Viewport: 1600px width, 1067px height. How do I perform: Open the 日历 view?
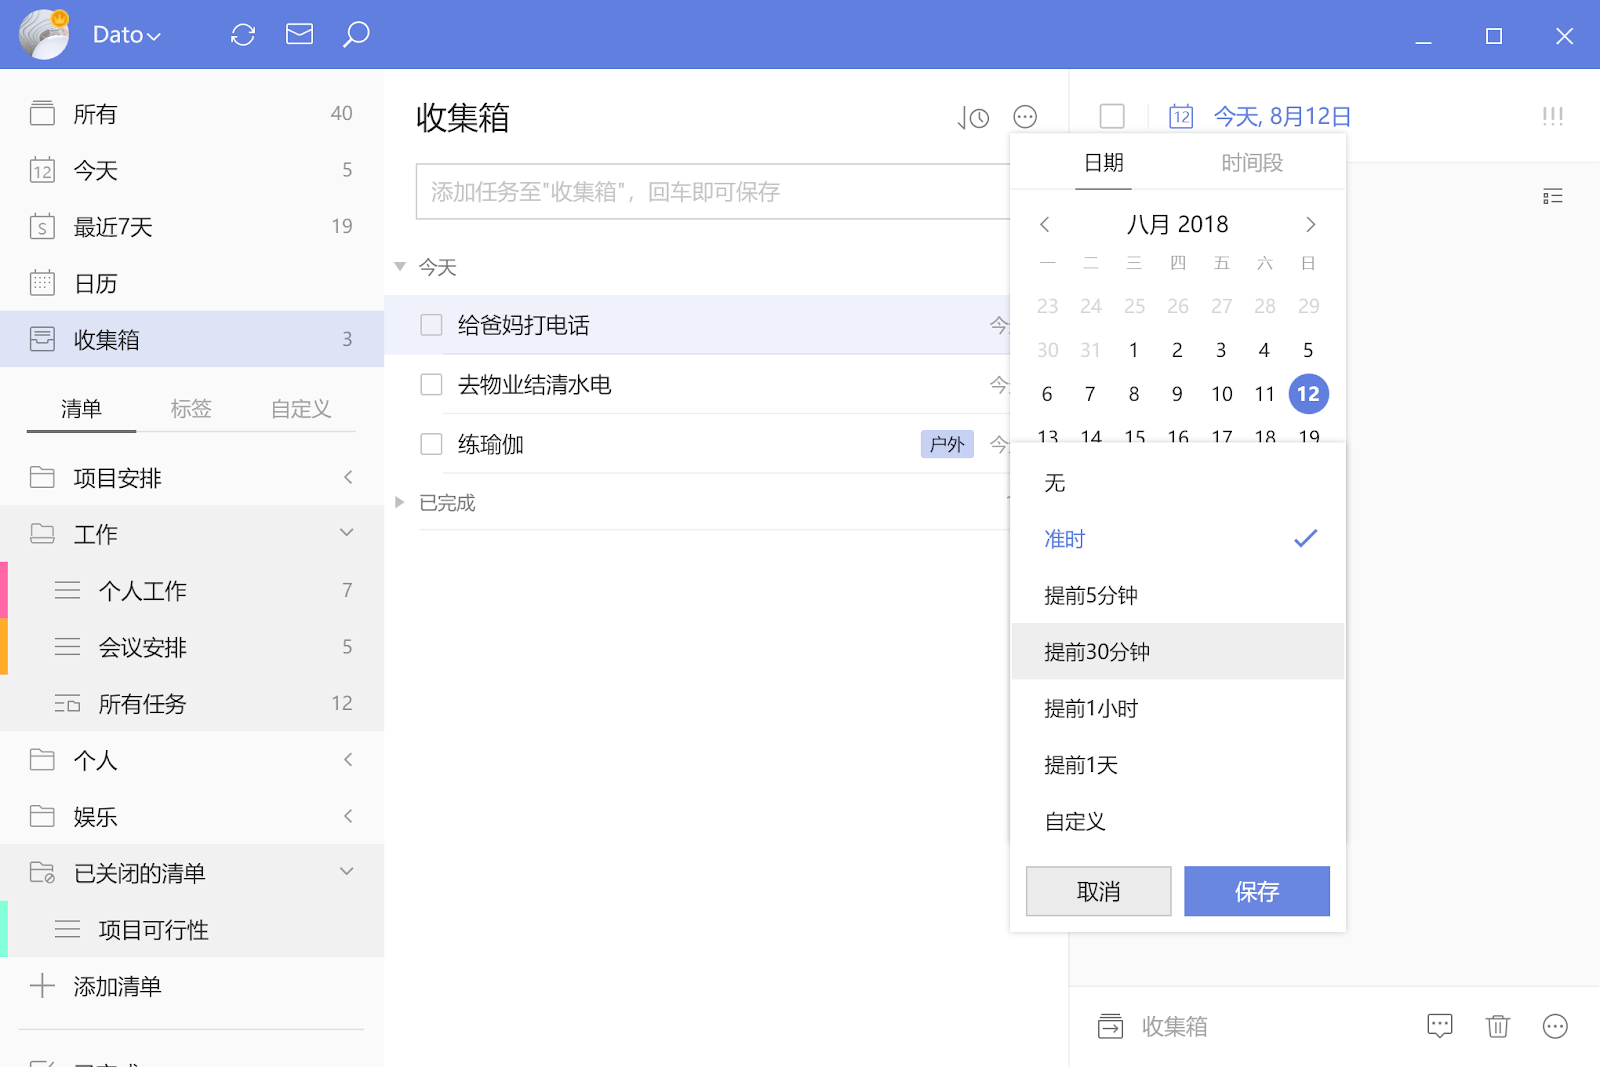click(192, 283)
